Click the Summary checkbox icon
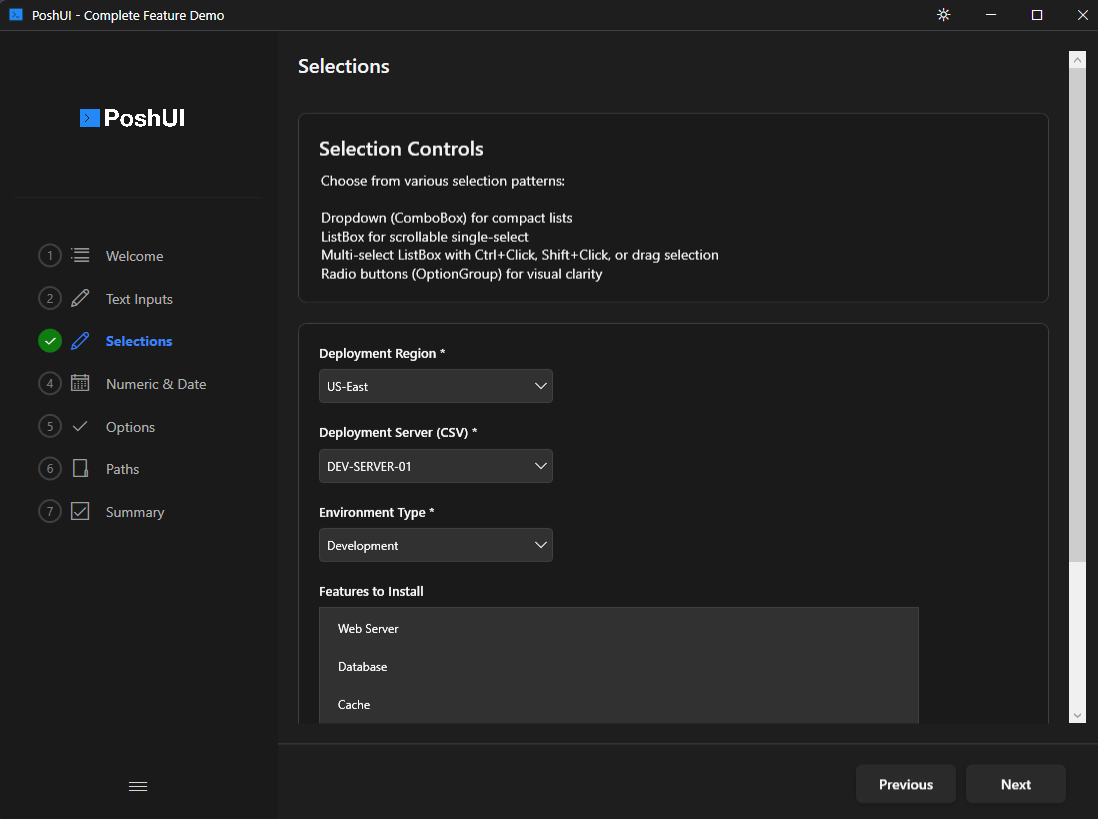This screenshot has width=1098, height=819. tap(81, 512)
